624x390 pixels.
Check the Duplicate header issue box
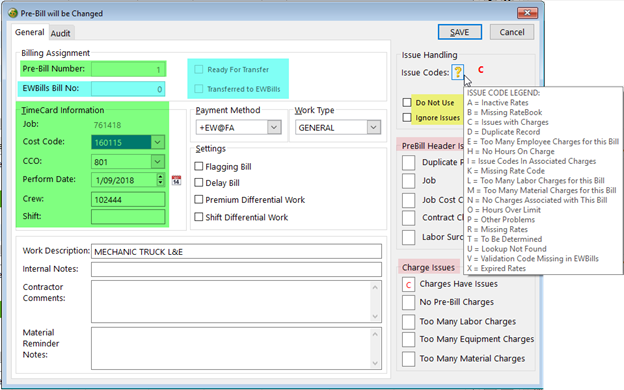pos(408,162)
